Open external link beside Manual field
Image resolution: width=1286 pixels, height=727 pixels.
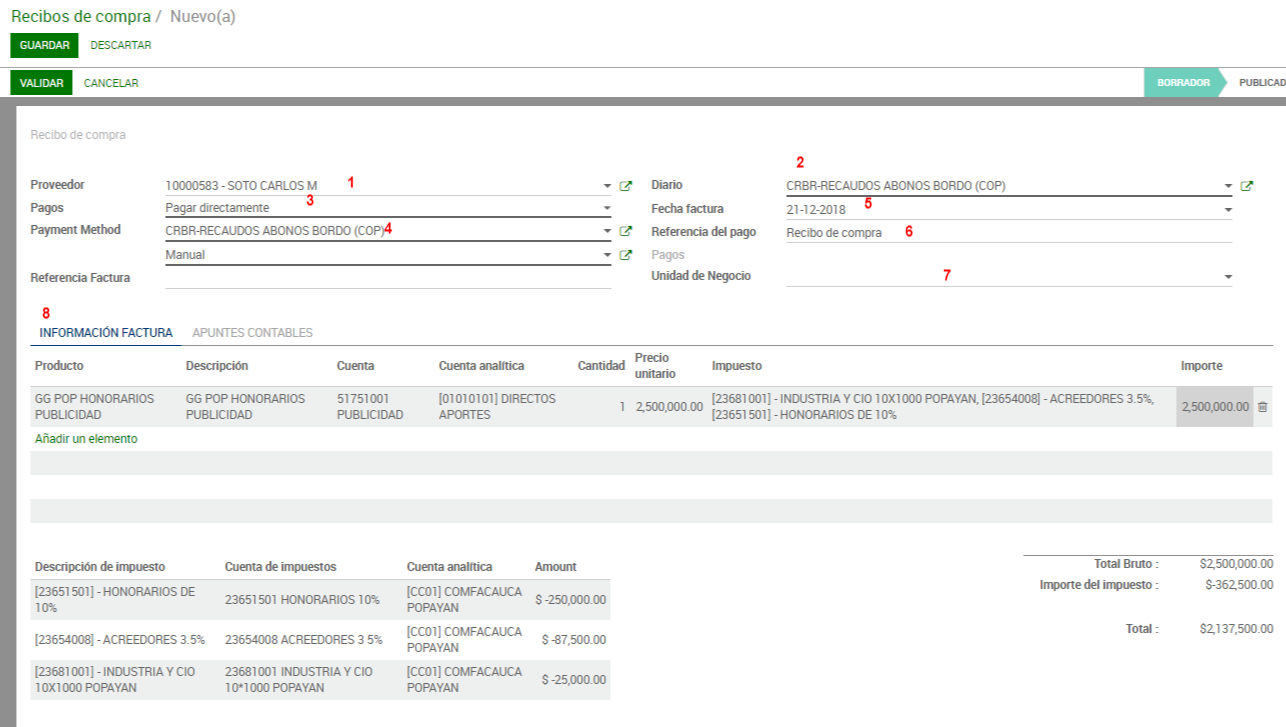(x=626, y=255)
